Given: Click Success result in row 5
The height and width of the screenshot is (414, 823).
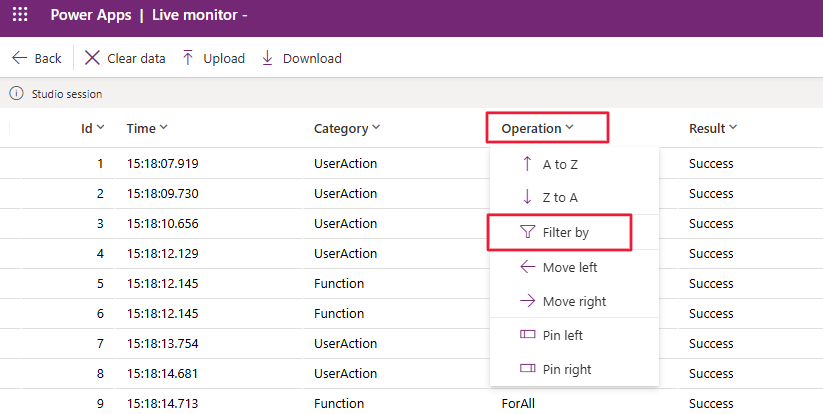Looking at the screenshot, I should click(711, 283).
